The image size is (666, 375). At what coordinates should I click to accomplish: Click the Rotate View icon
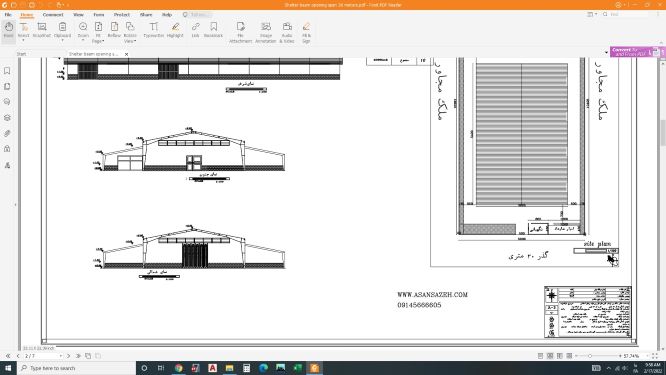(130, 27)
